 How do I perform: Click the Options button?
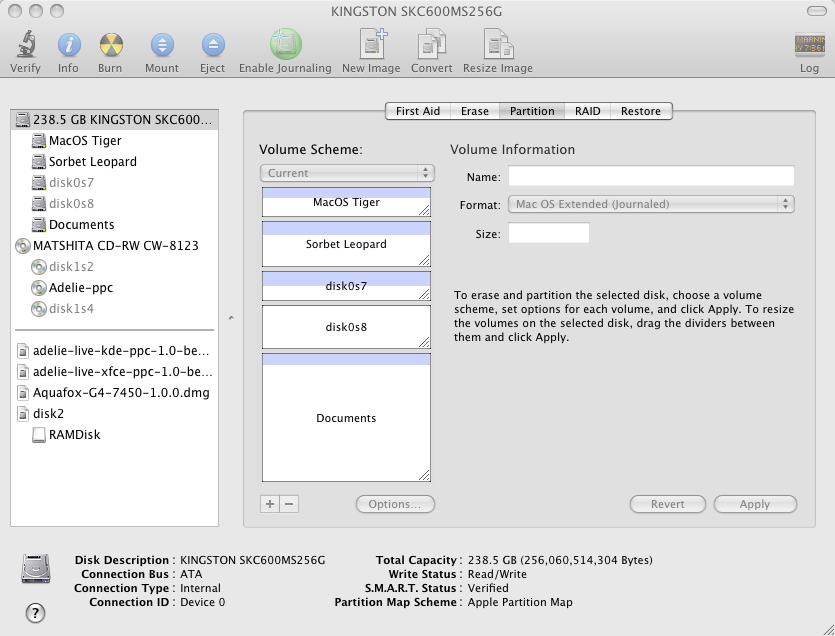pyautogui.click(x=395, y=504)
